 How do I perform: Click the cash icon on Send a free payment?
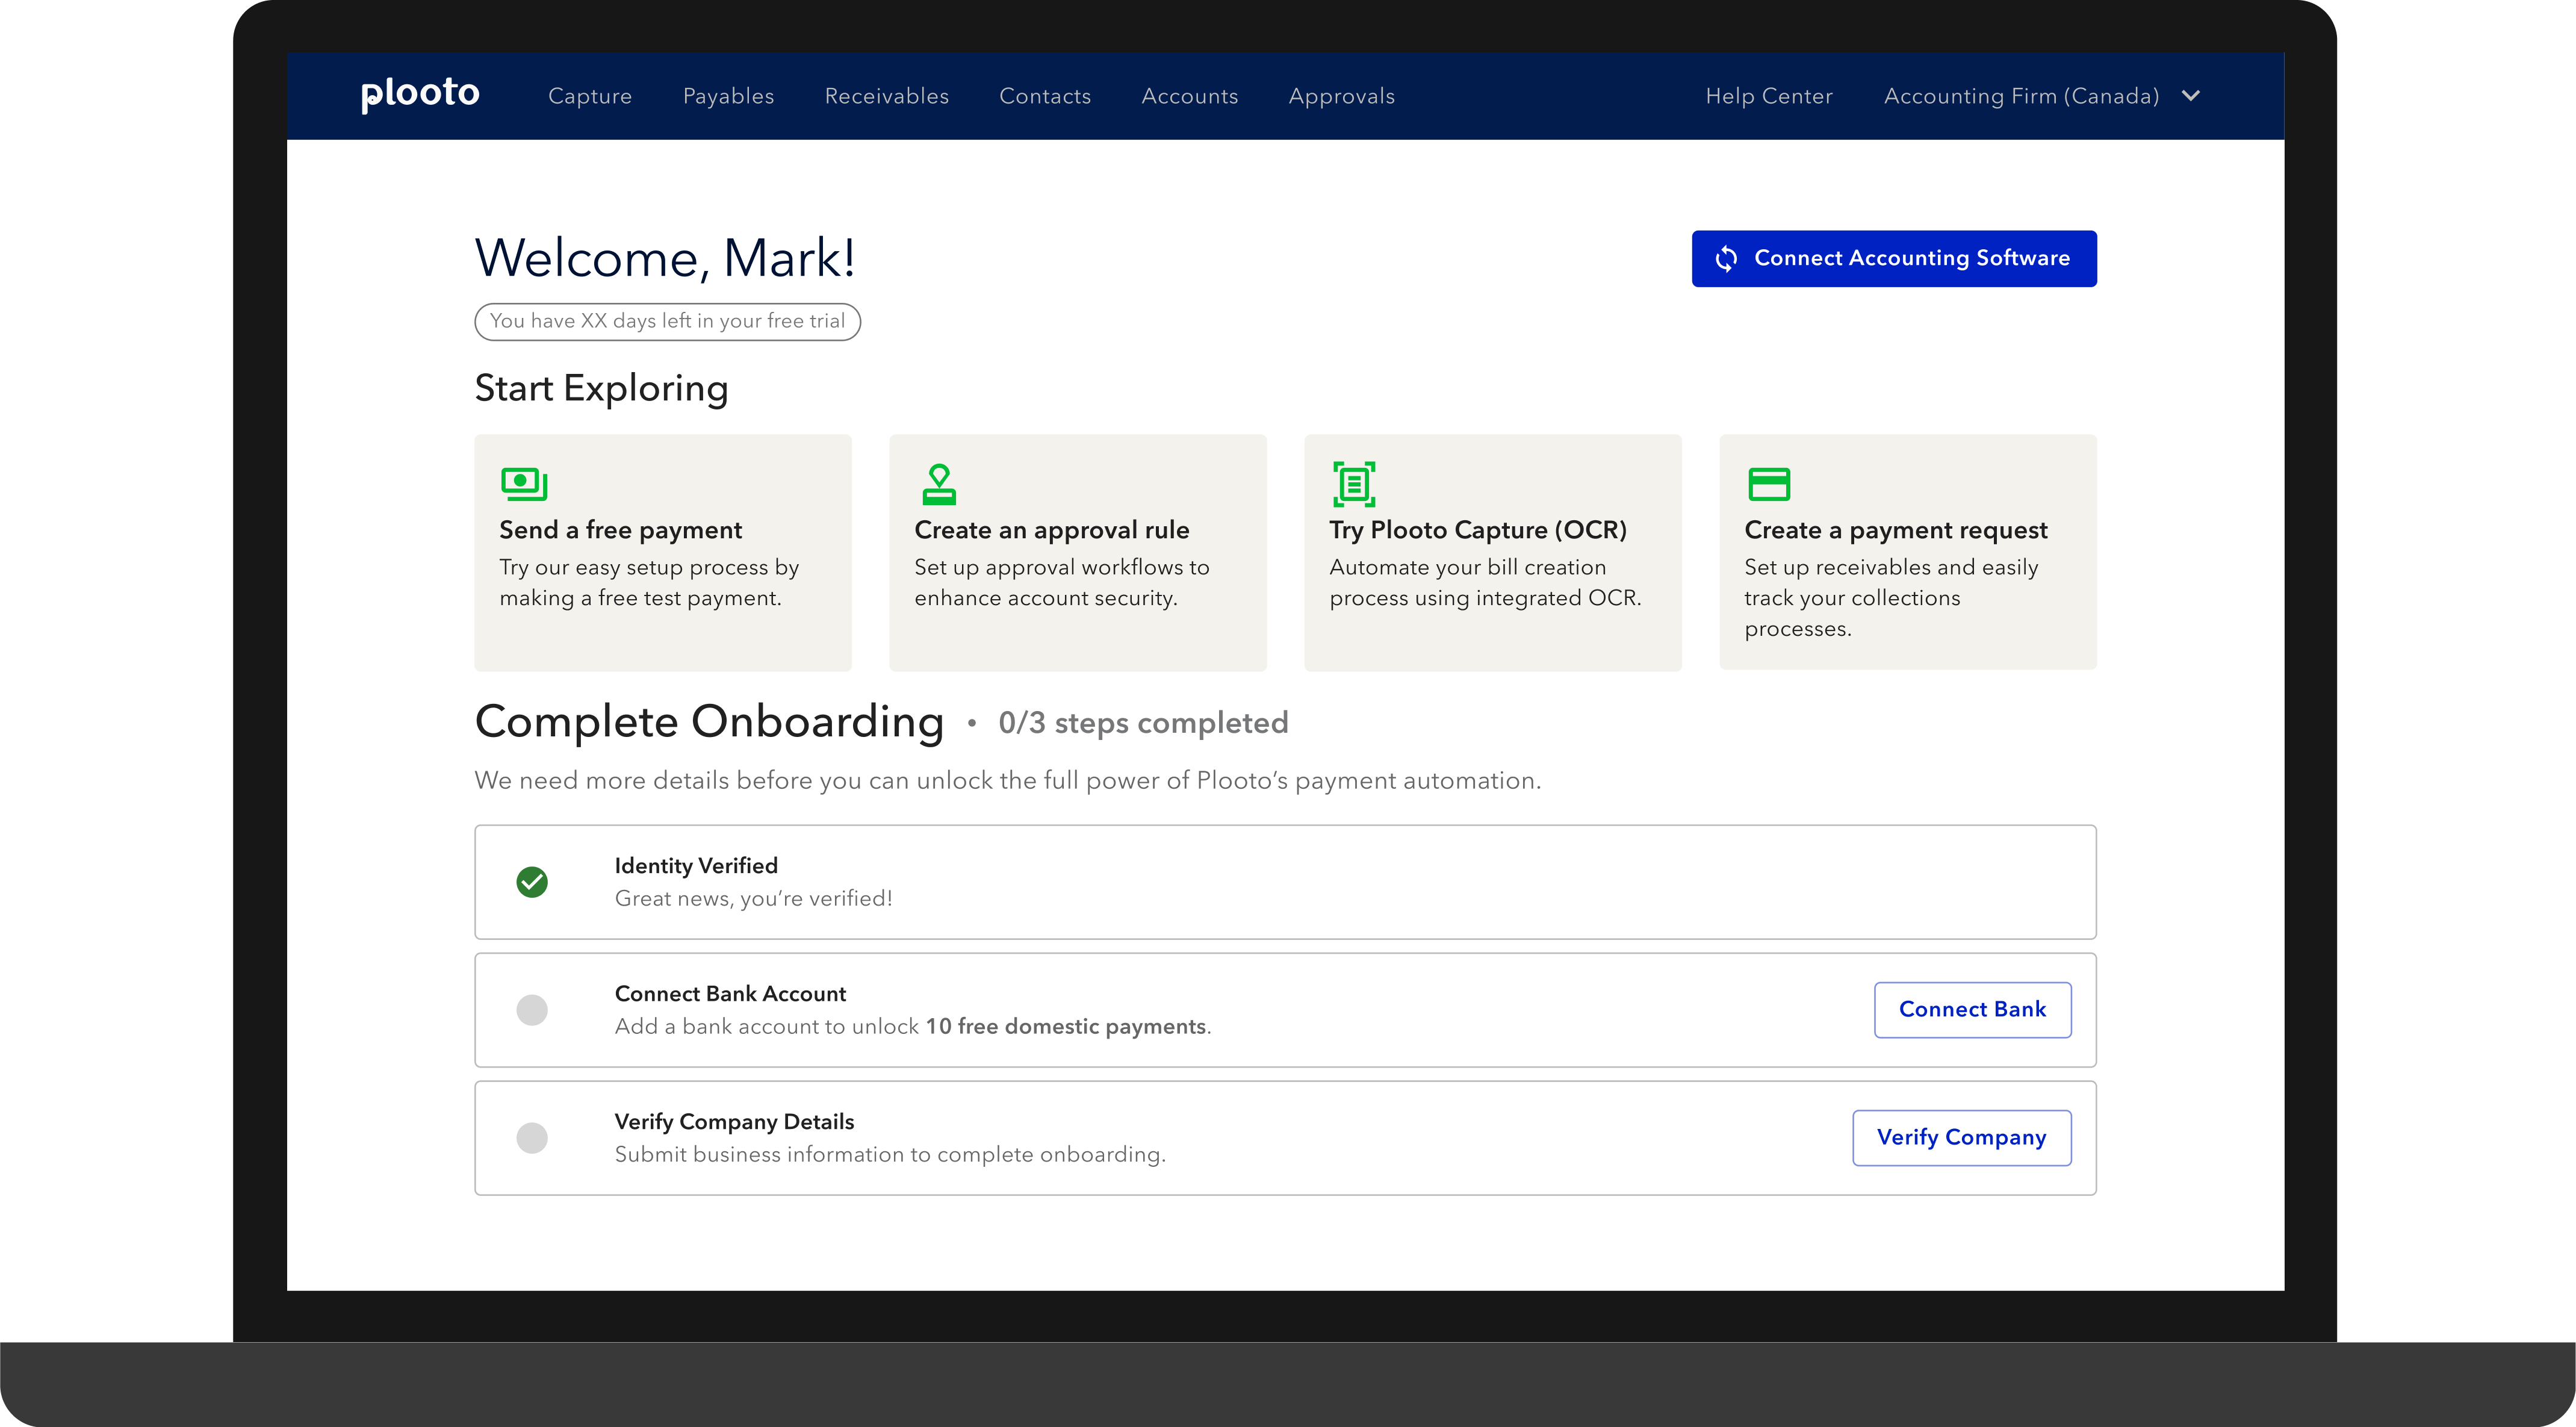point(524,484)
